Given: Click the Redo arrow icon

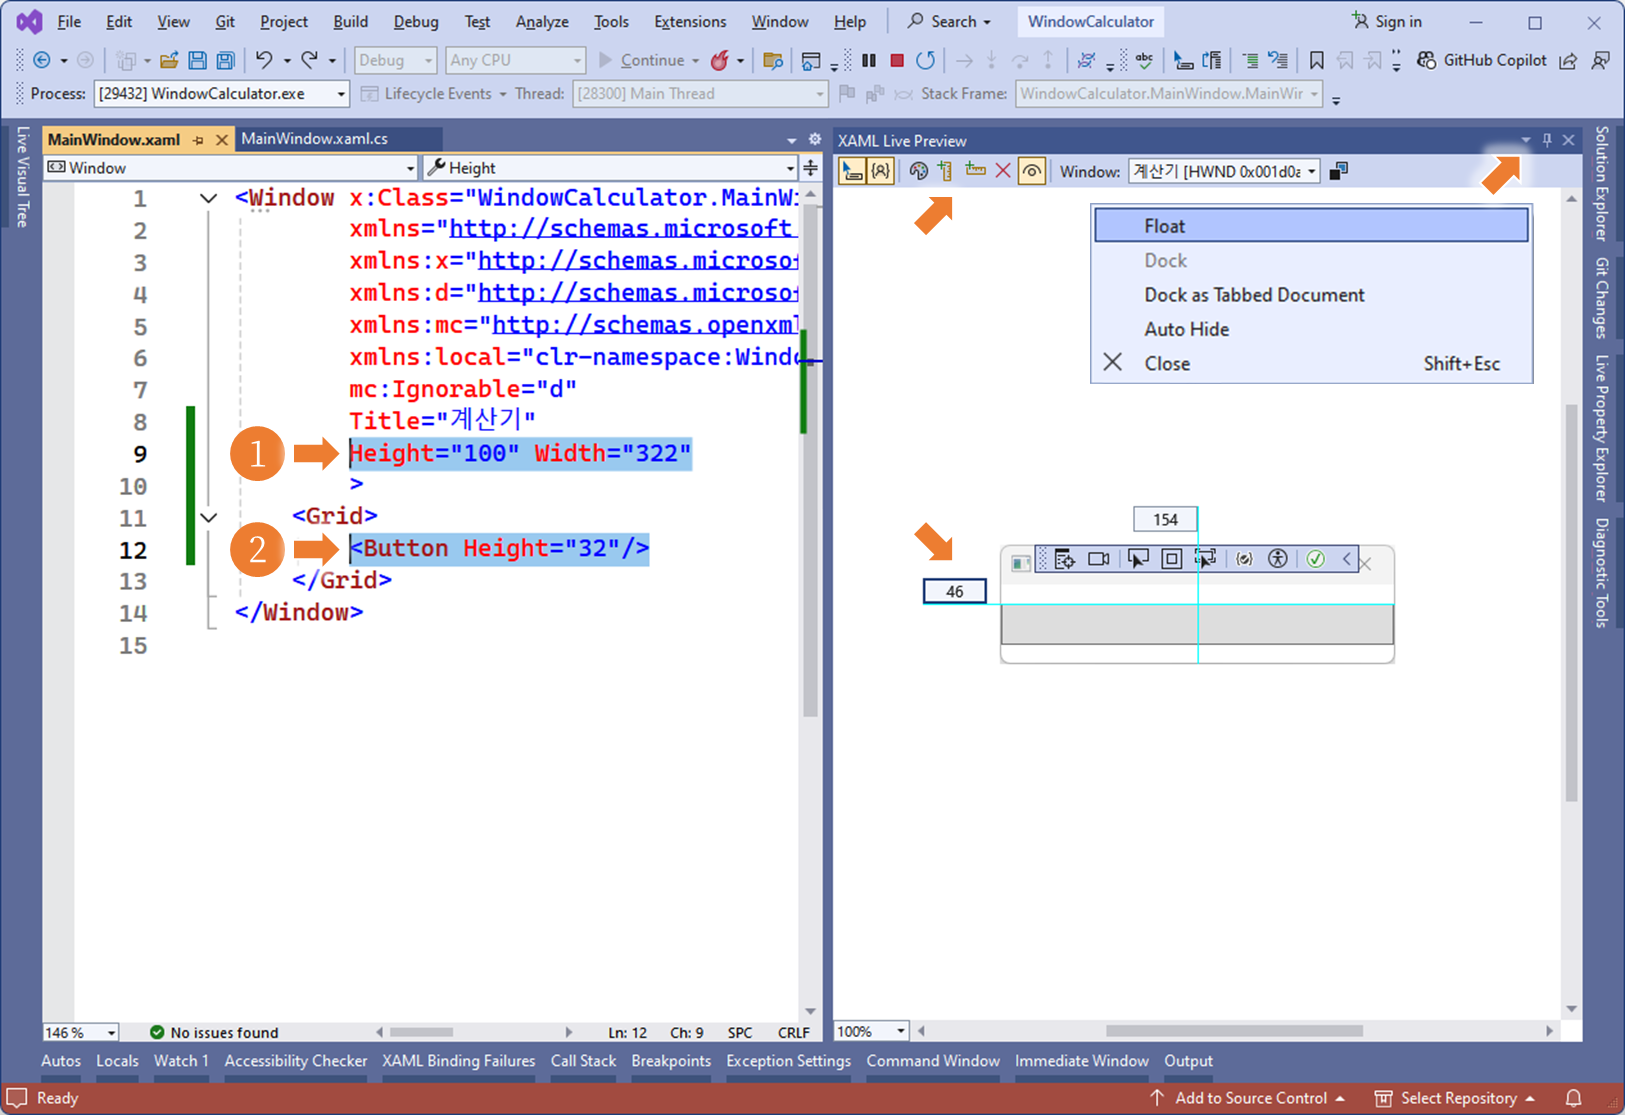Looking at the screenshot, I should [310, 60].
